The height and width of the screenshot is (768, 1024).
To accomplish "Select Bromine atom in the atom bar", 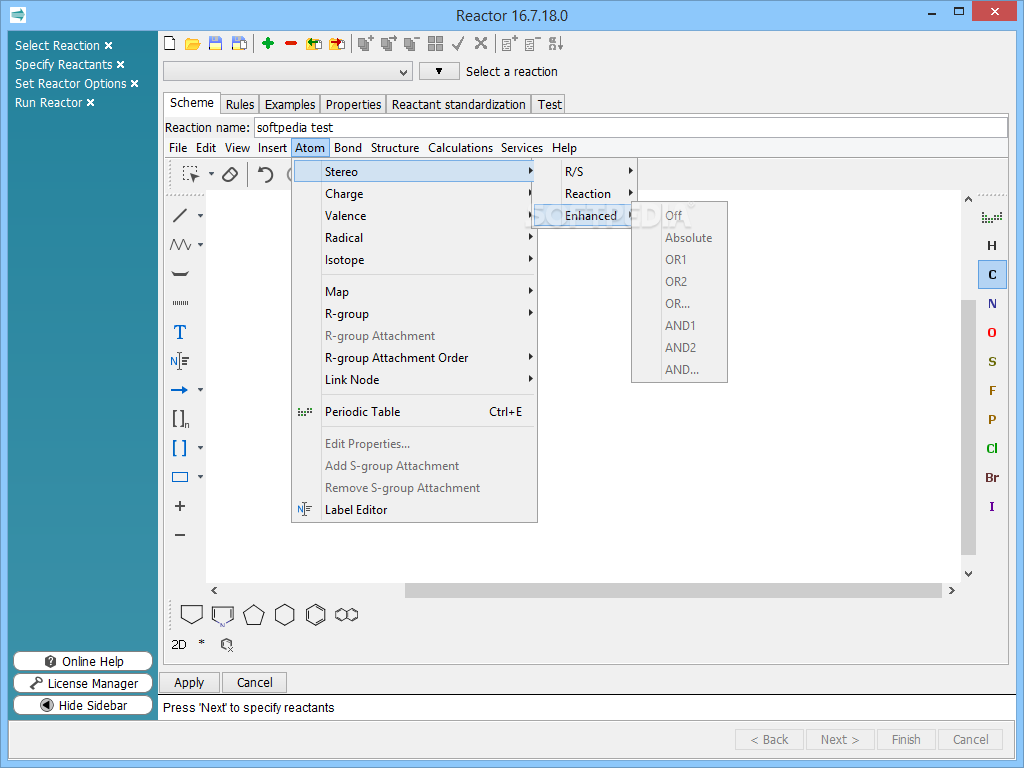I will pyautogui.click(x=992, y=477).
